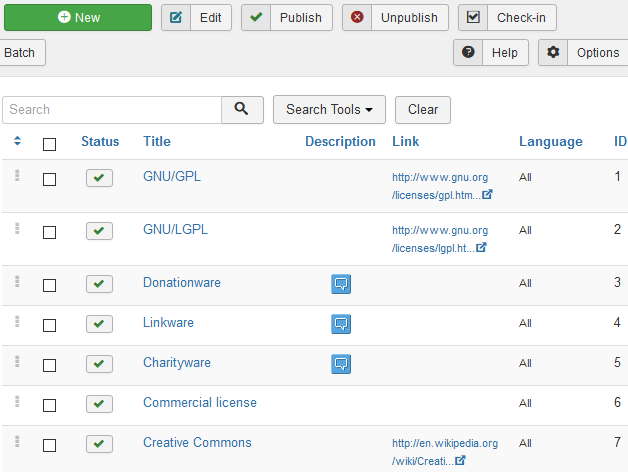The image size is (628, 472).
Task: Open the GNU/LGPL license title
Action: coord(175,229)
